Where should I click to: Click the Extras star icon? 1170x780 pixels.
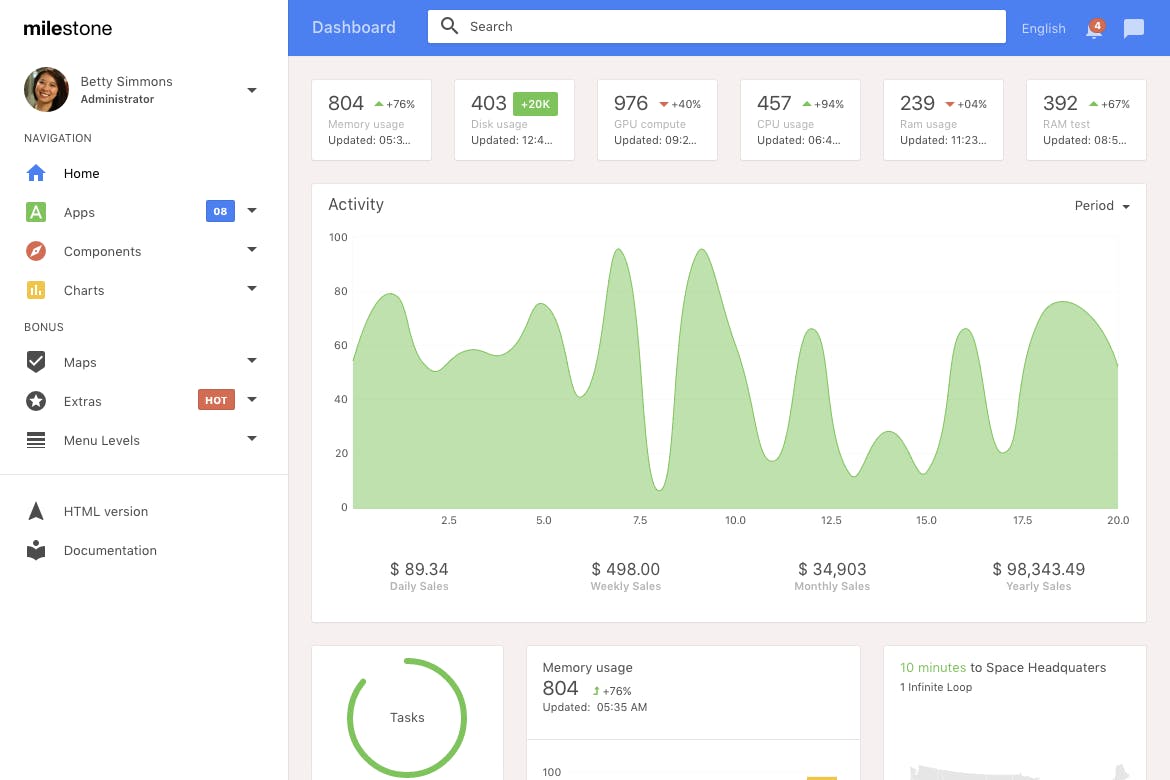click(x=36, y=401)
